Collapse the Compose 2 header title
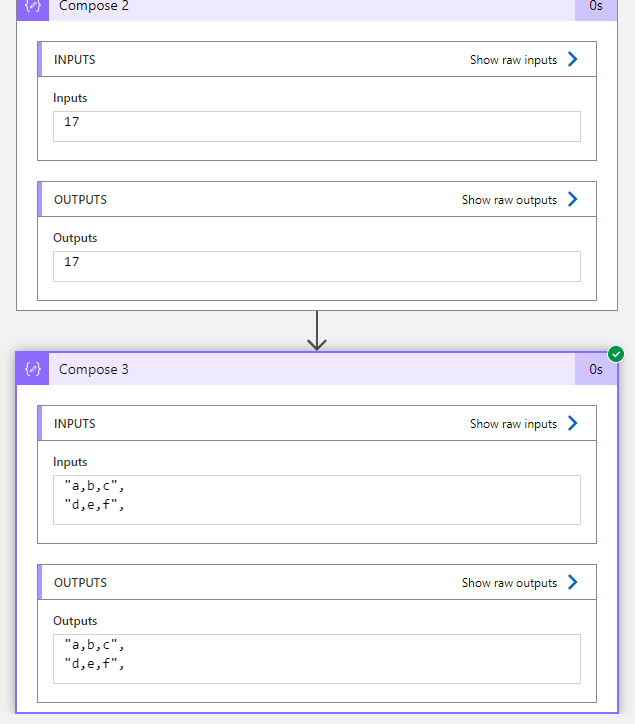 click(x=94, y=6)
